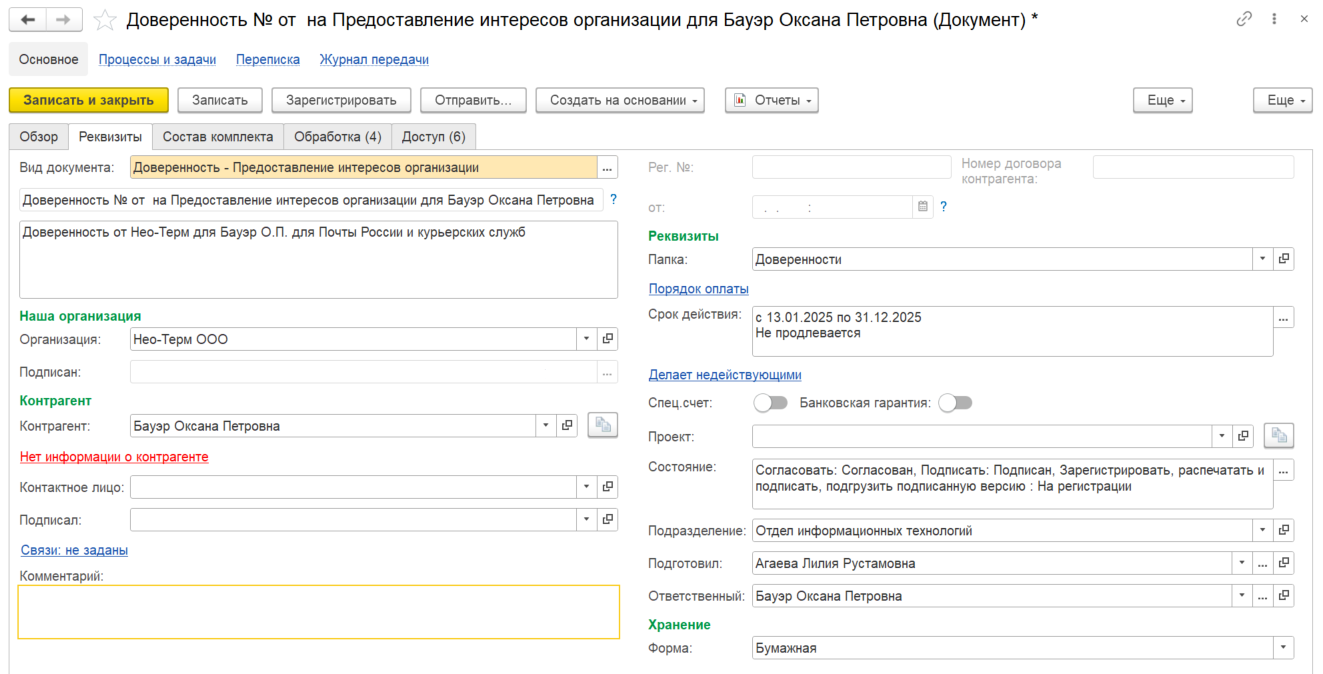Click the help question mark beside date field
The height and width of the screenshot is (674, 1323).
click(943, 207)
